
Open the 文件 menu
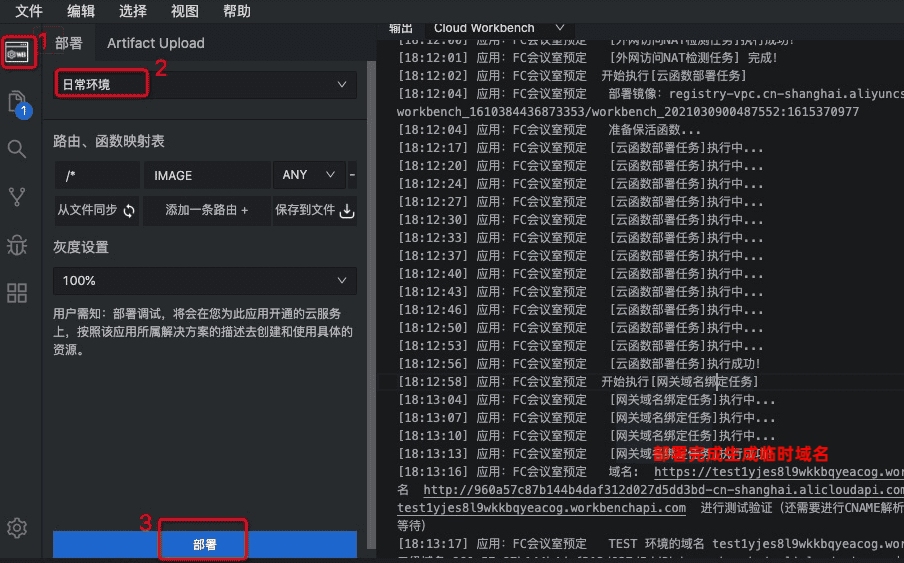29,11
